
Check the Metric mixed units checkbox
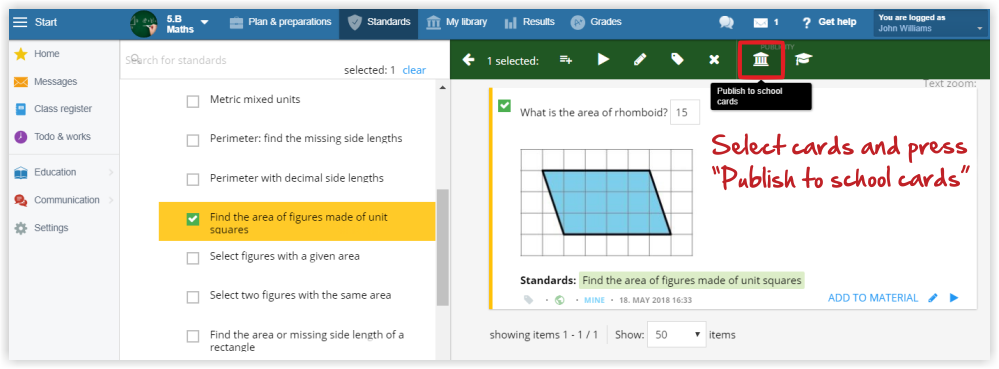(192, 101)
